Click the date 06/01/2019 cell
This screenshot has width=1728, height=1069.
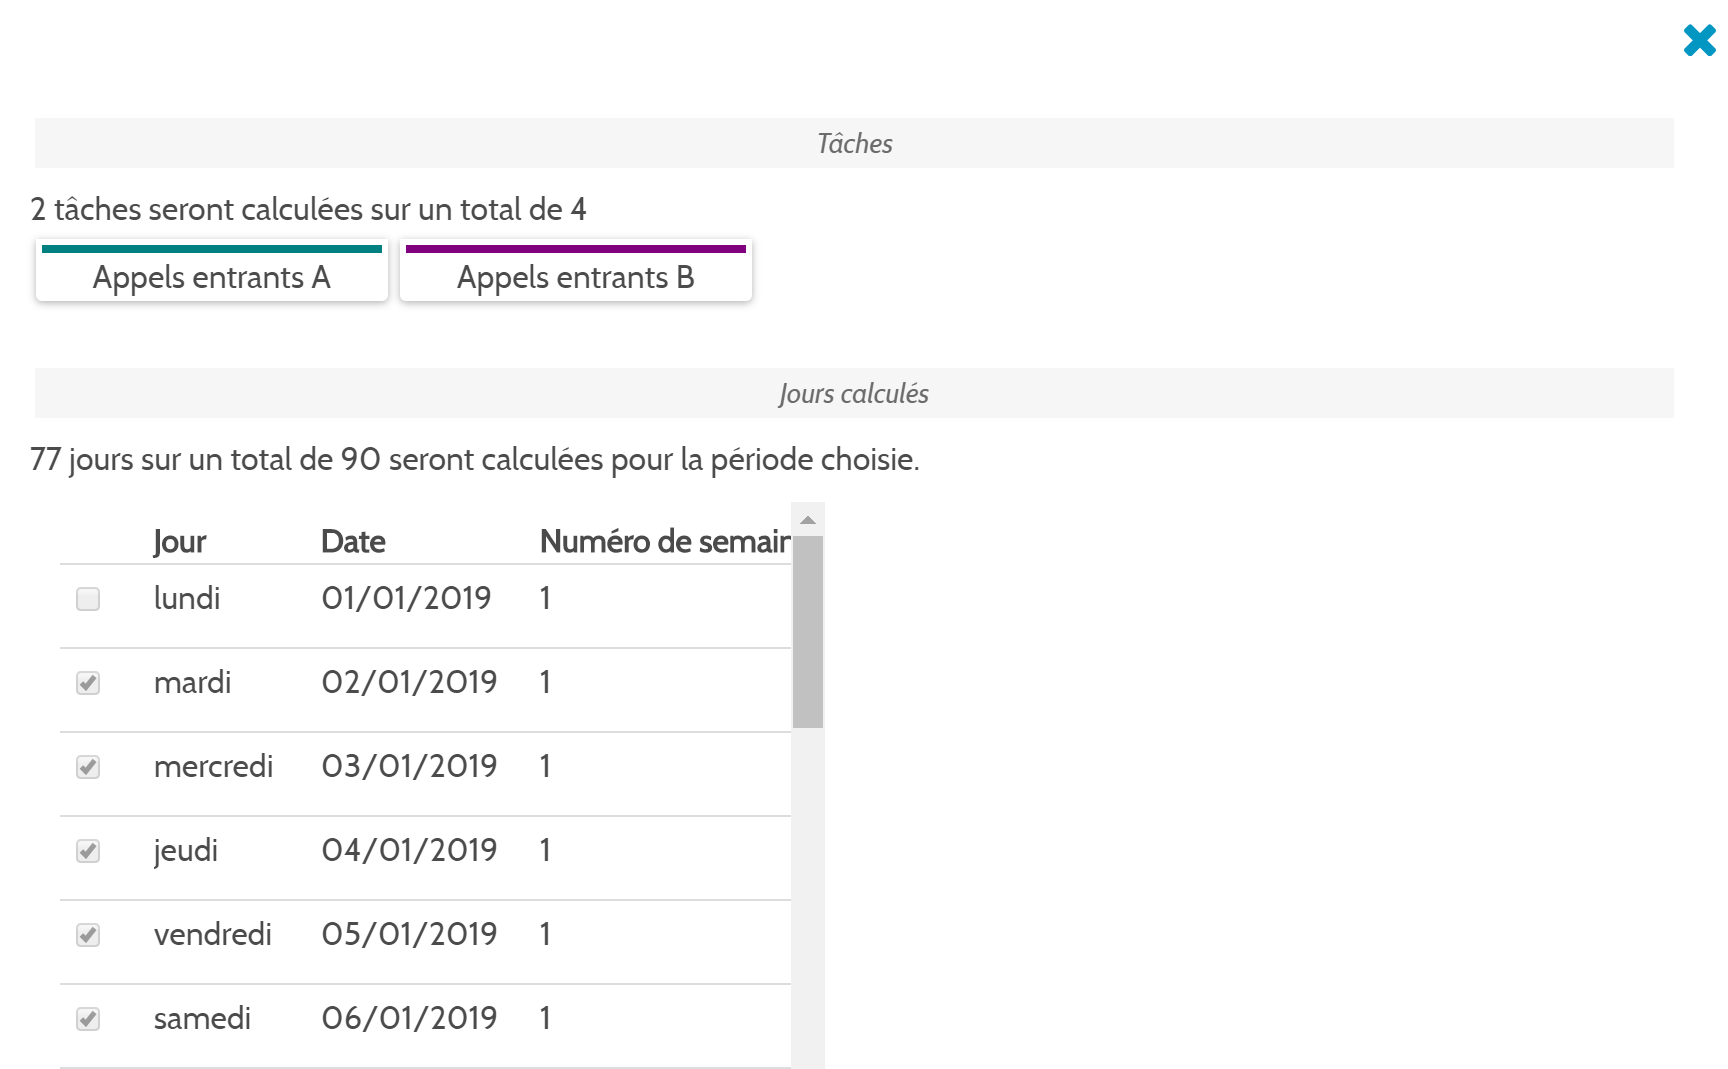(x=409, y=1018)
